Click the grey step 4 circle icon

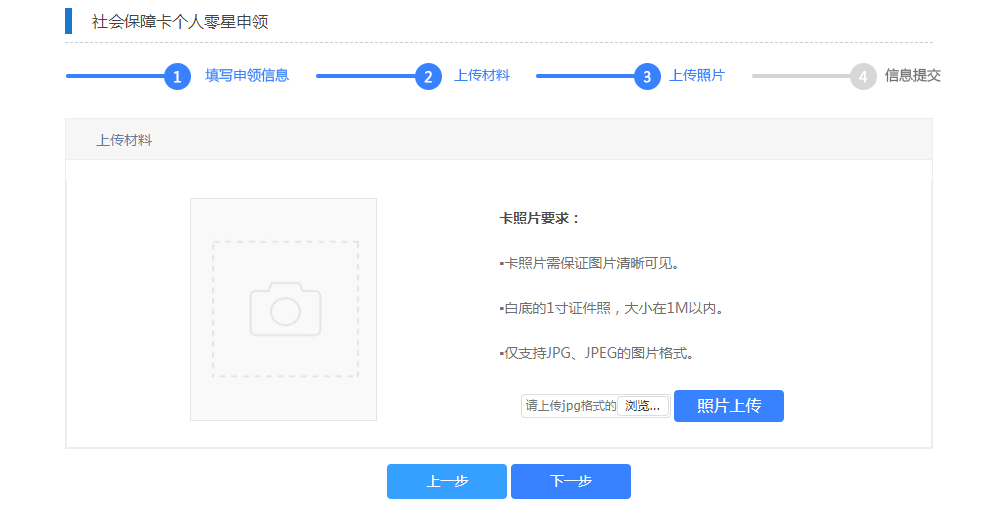tap(863, 76)
